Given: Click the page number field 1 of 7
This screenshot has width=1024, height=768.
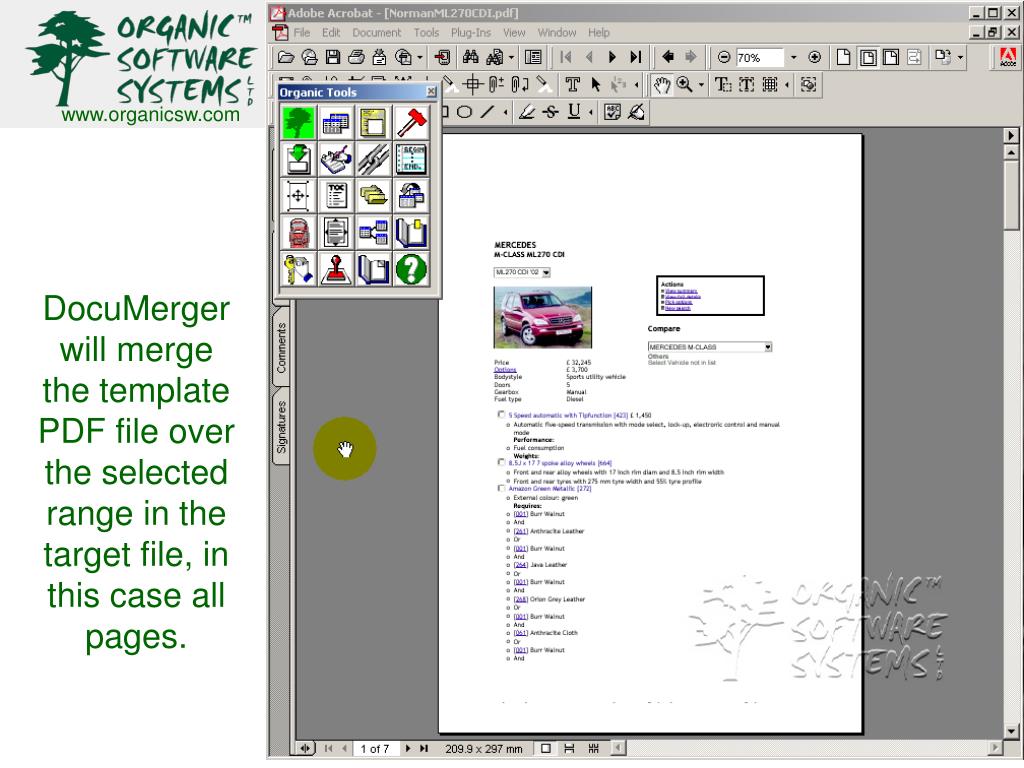Looking at the screenshot, I should pos(375,748).
